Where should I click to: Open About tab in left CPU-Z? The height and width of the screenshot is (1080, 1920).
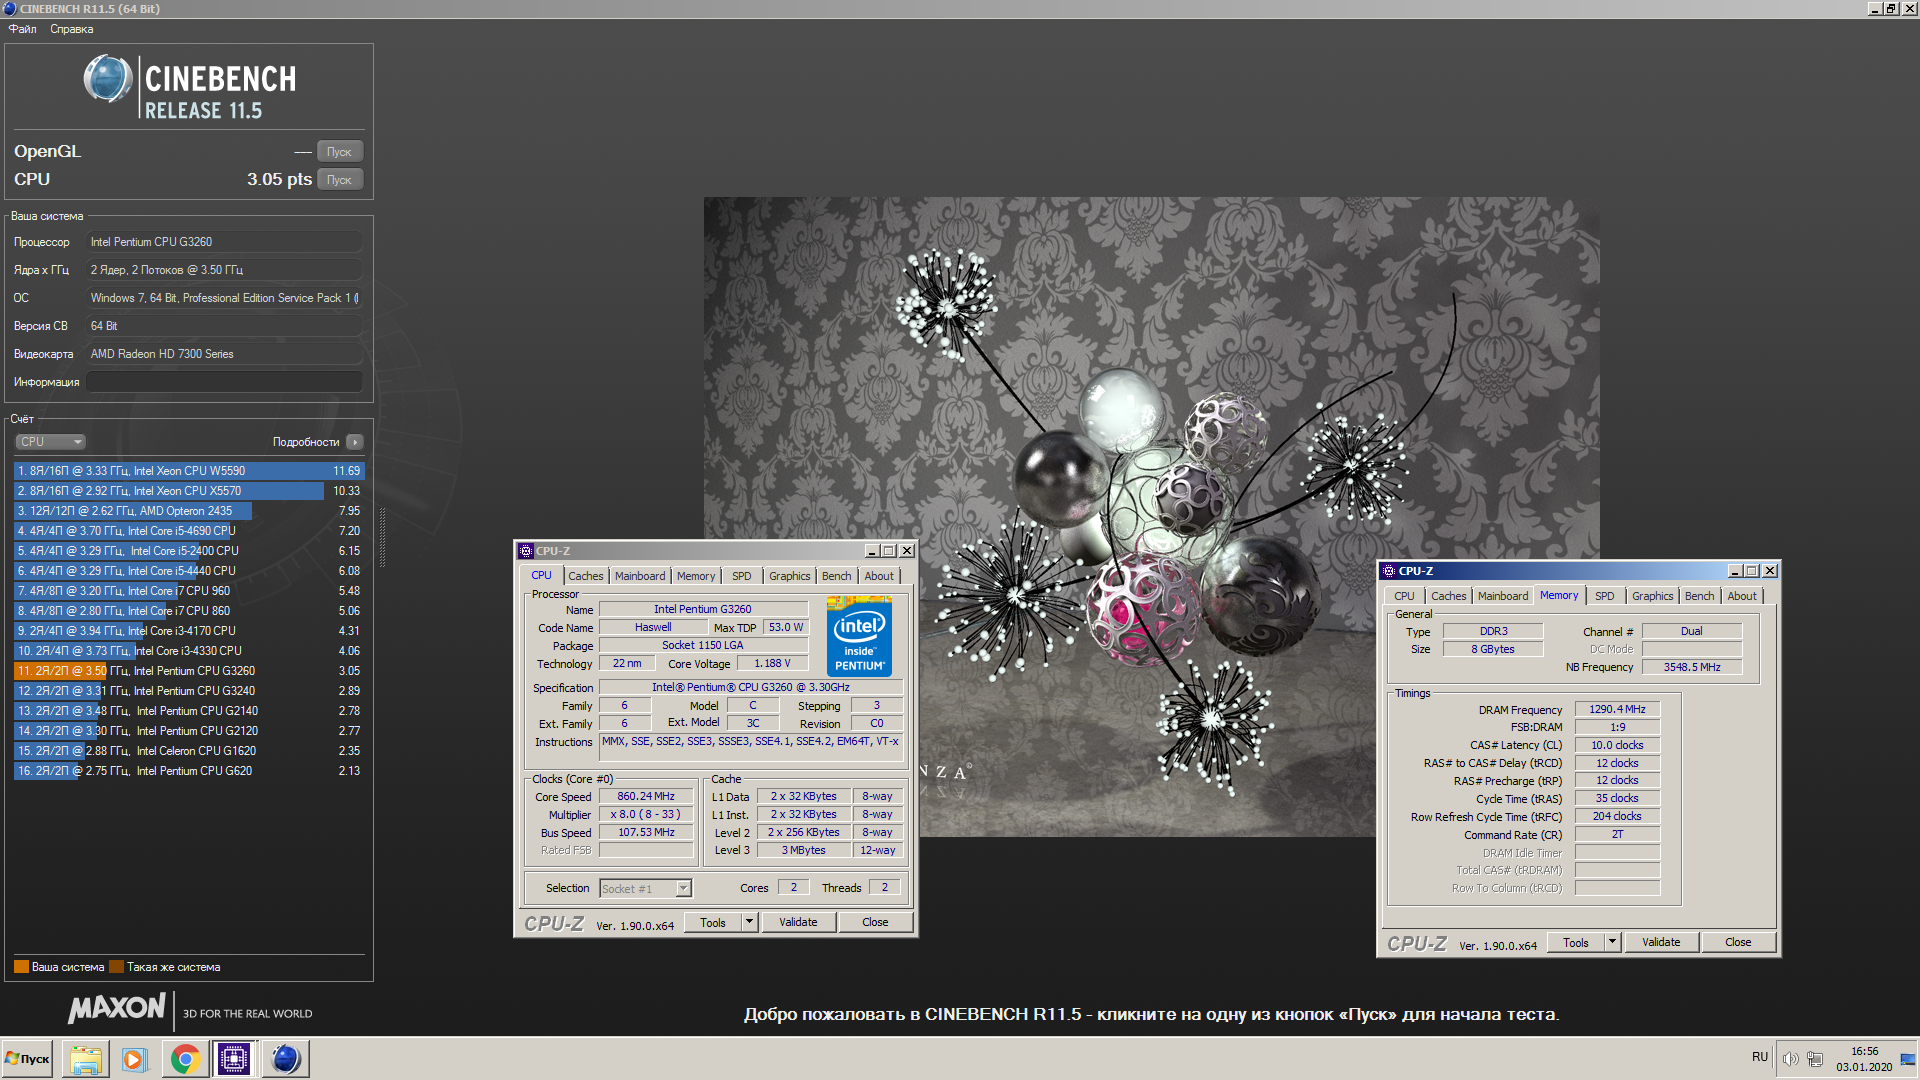point(880,576)
